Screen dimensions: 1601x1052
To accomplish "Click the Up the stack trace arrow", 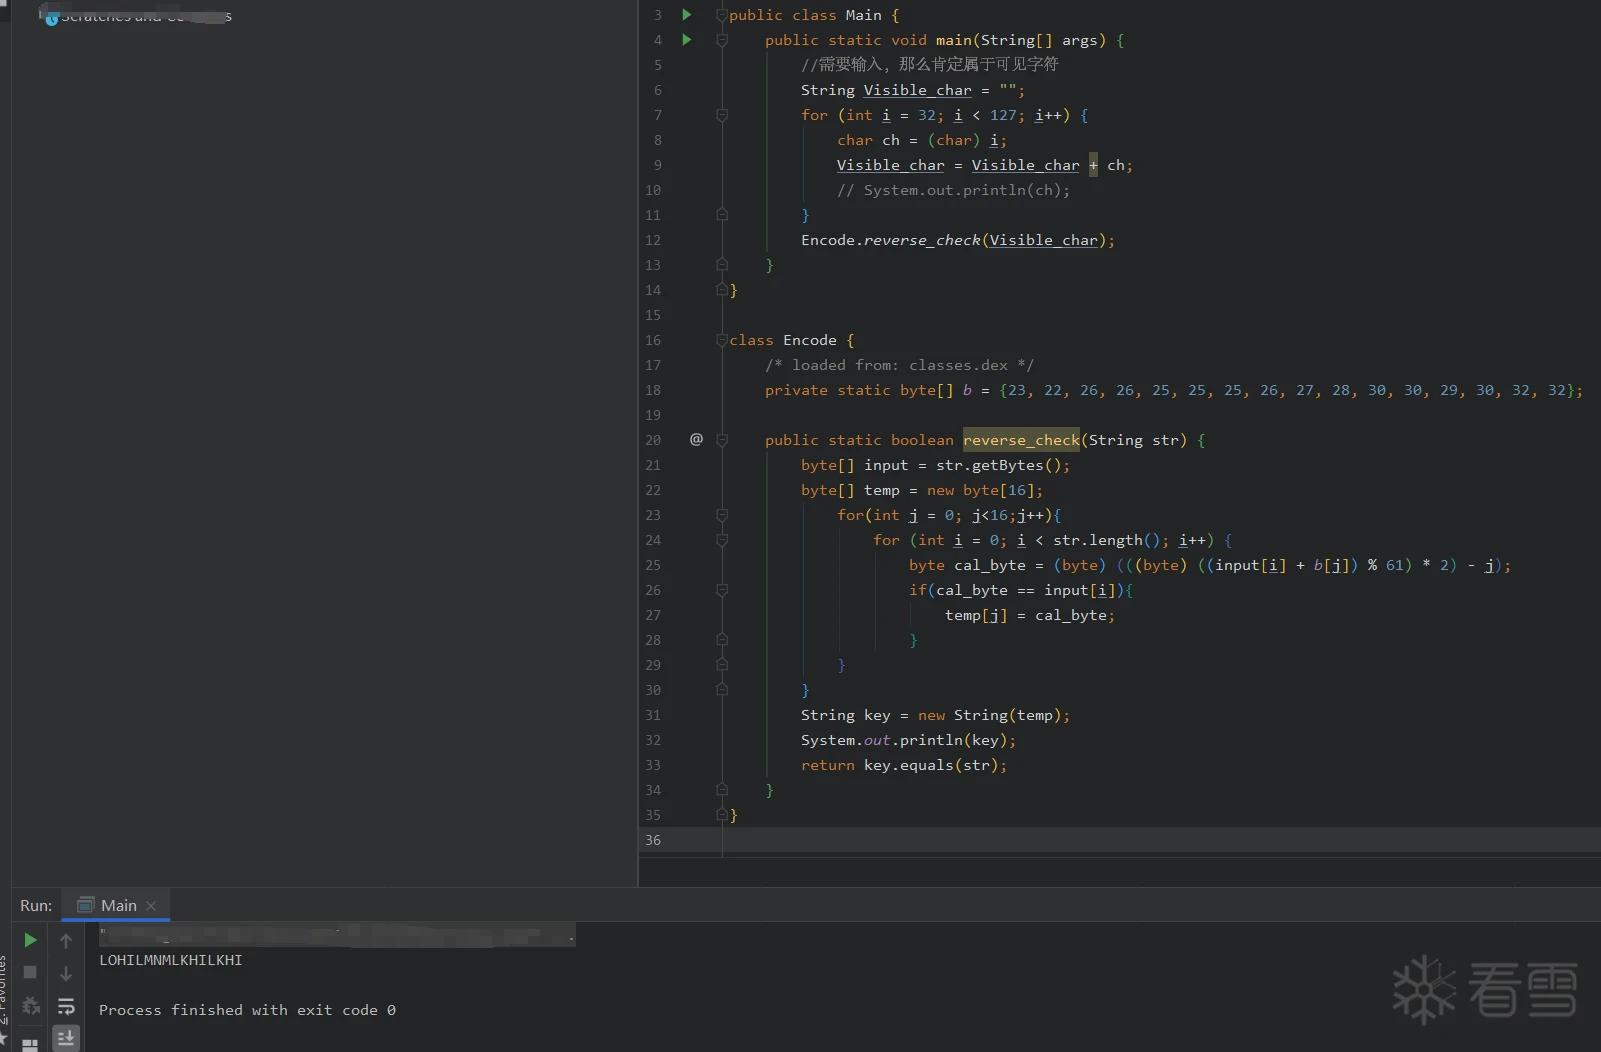I will point(66,941).
